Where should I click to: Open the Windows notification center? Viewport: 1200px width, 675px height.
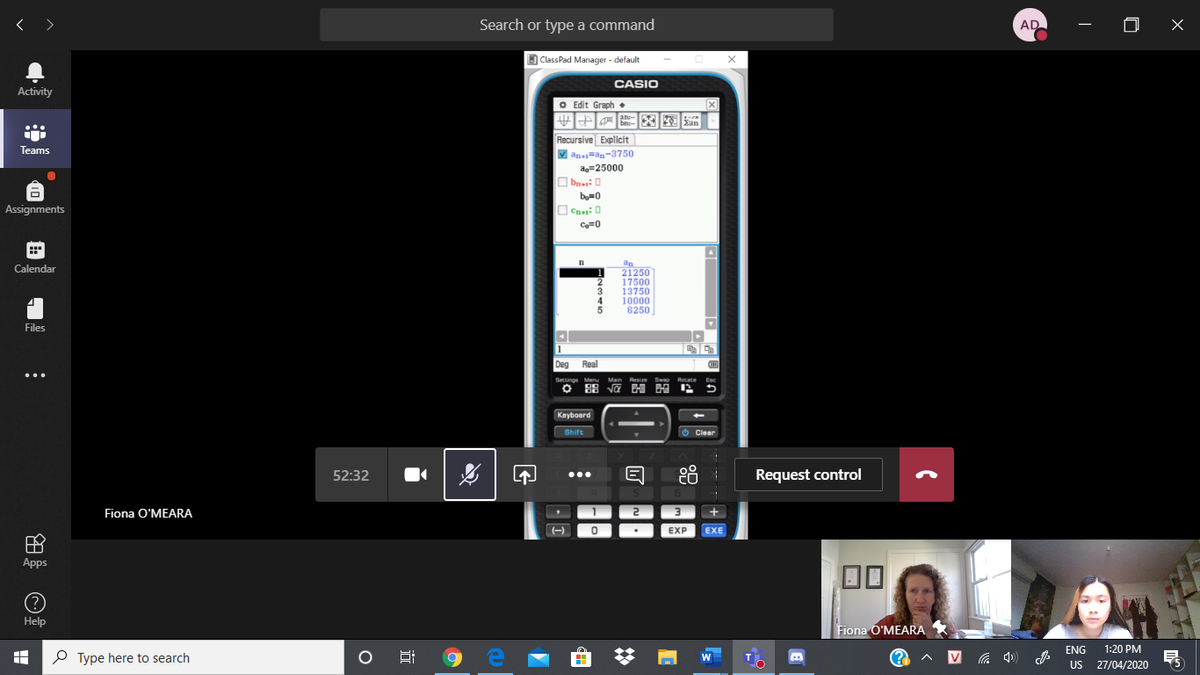(1174, 657)
